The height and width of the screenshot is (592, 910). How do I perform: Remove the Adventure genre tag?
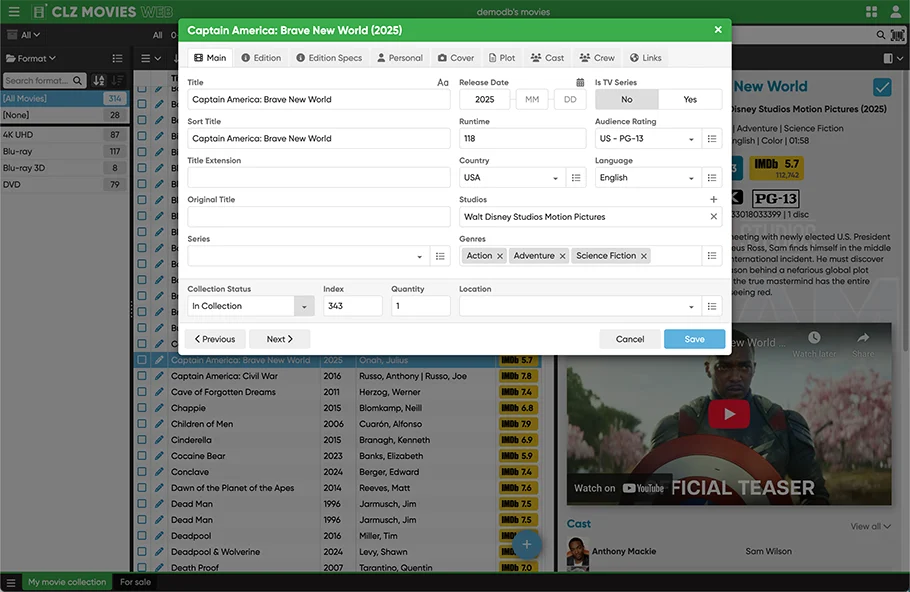562,256
